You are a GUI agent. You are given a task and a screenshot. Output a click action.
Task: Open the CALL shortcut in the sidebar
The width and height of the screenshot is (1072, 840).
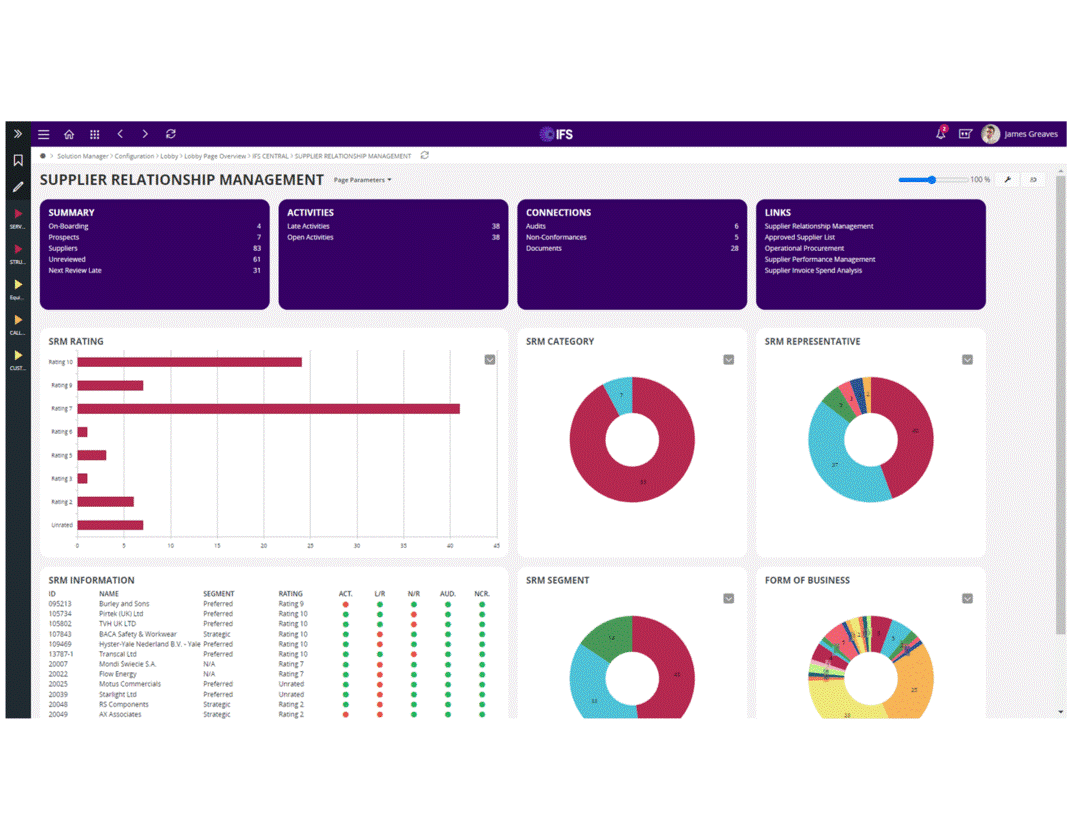point(18,325)
